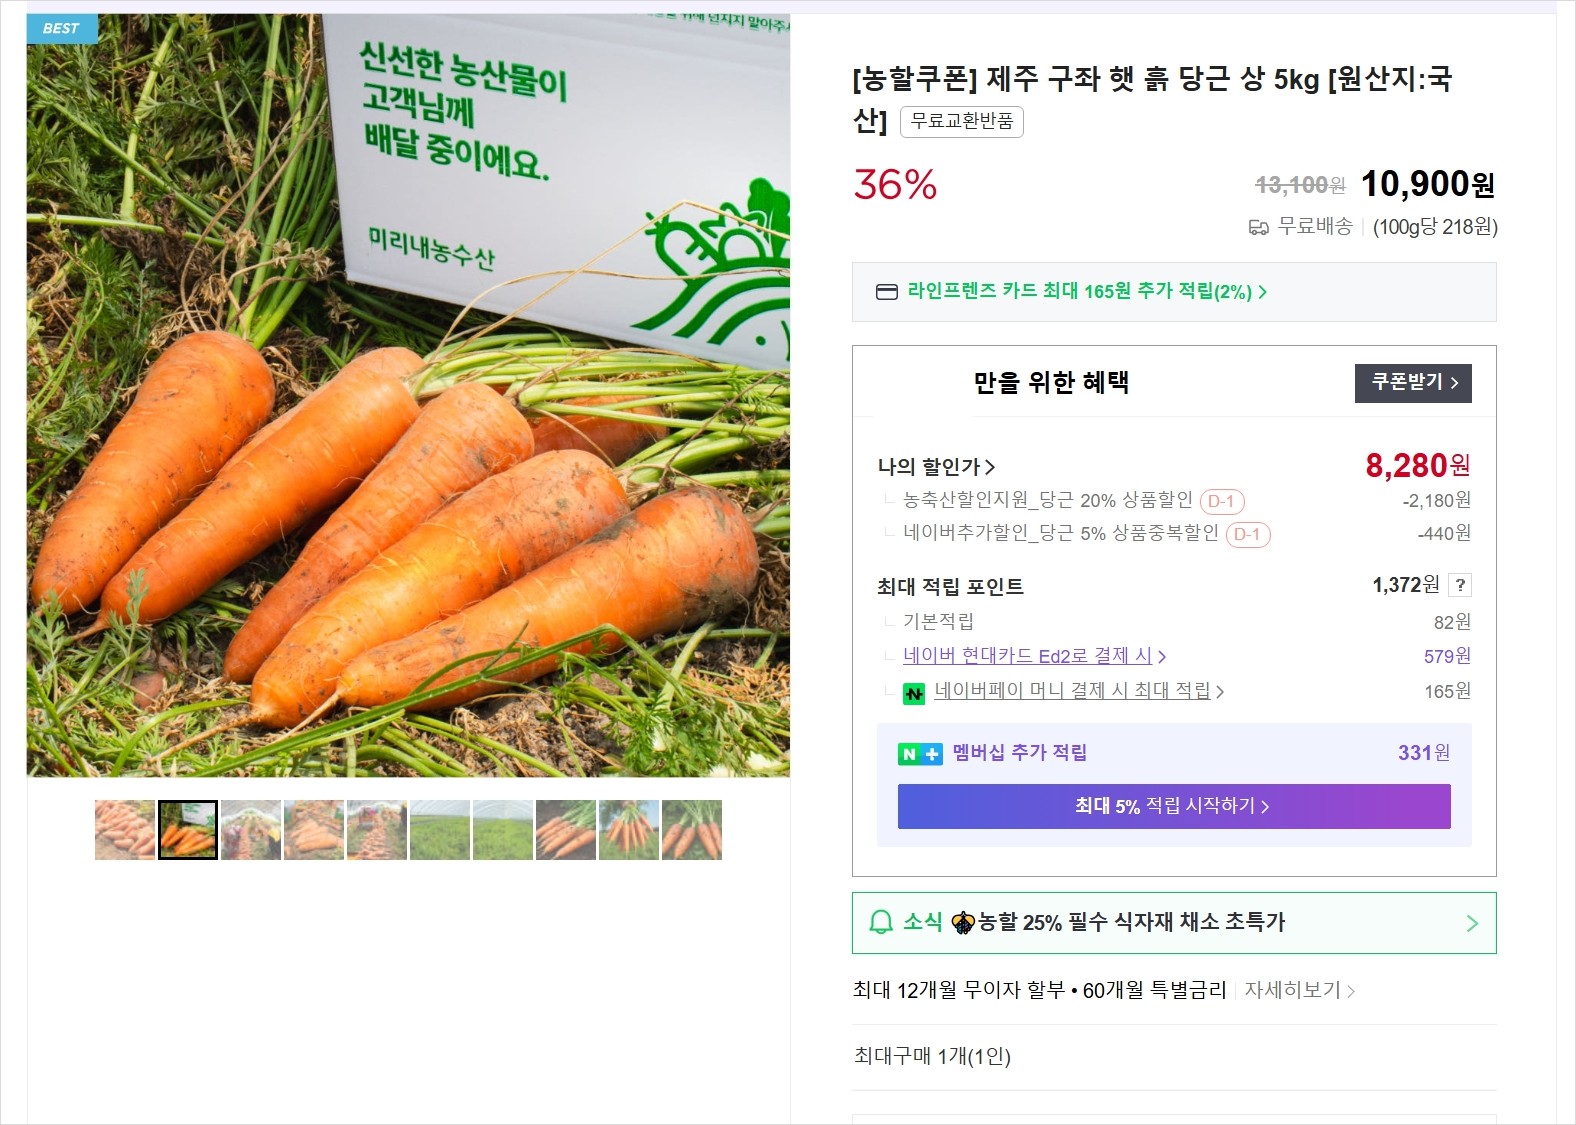Click the green Naver Pay N icon

pyautogui.click(x=914, y=693)
